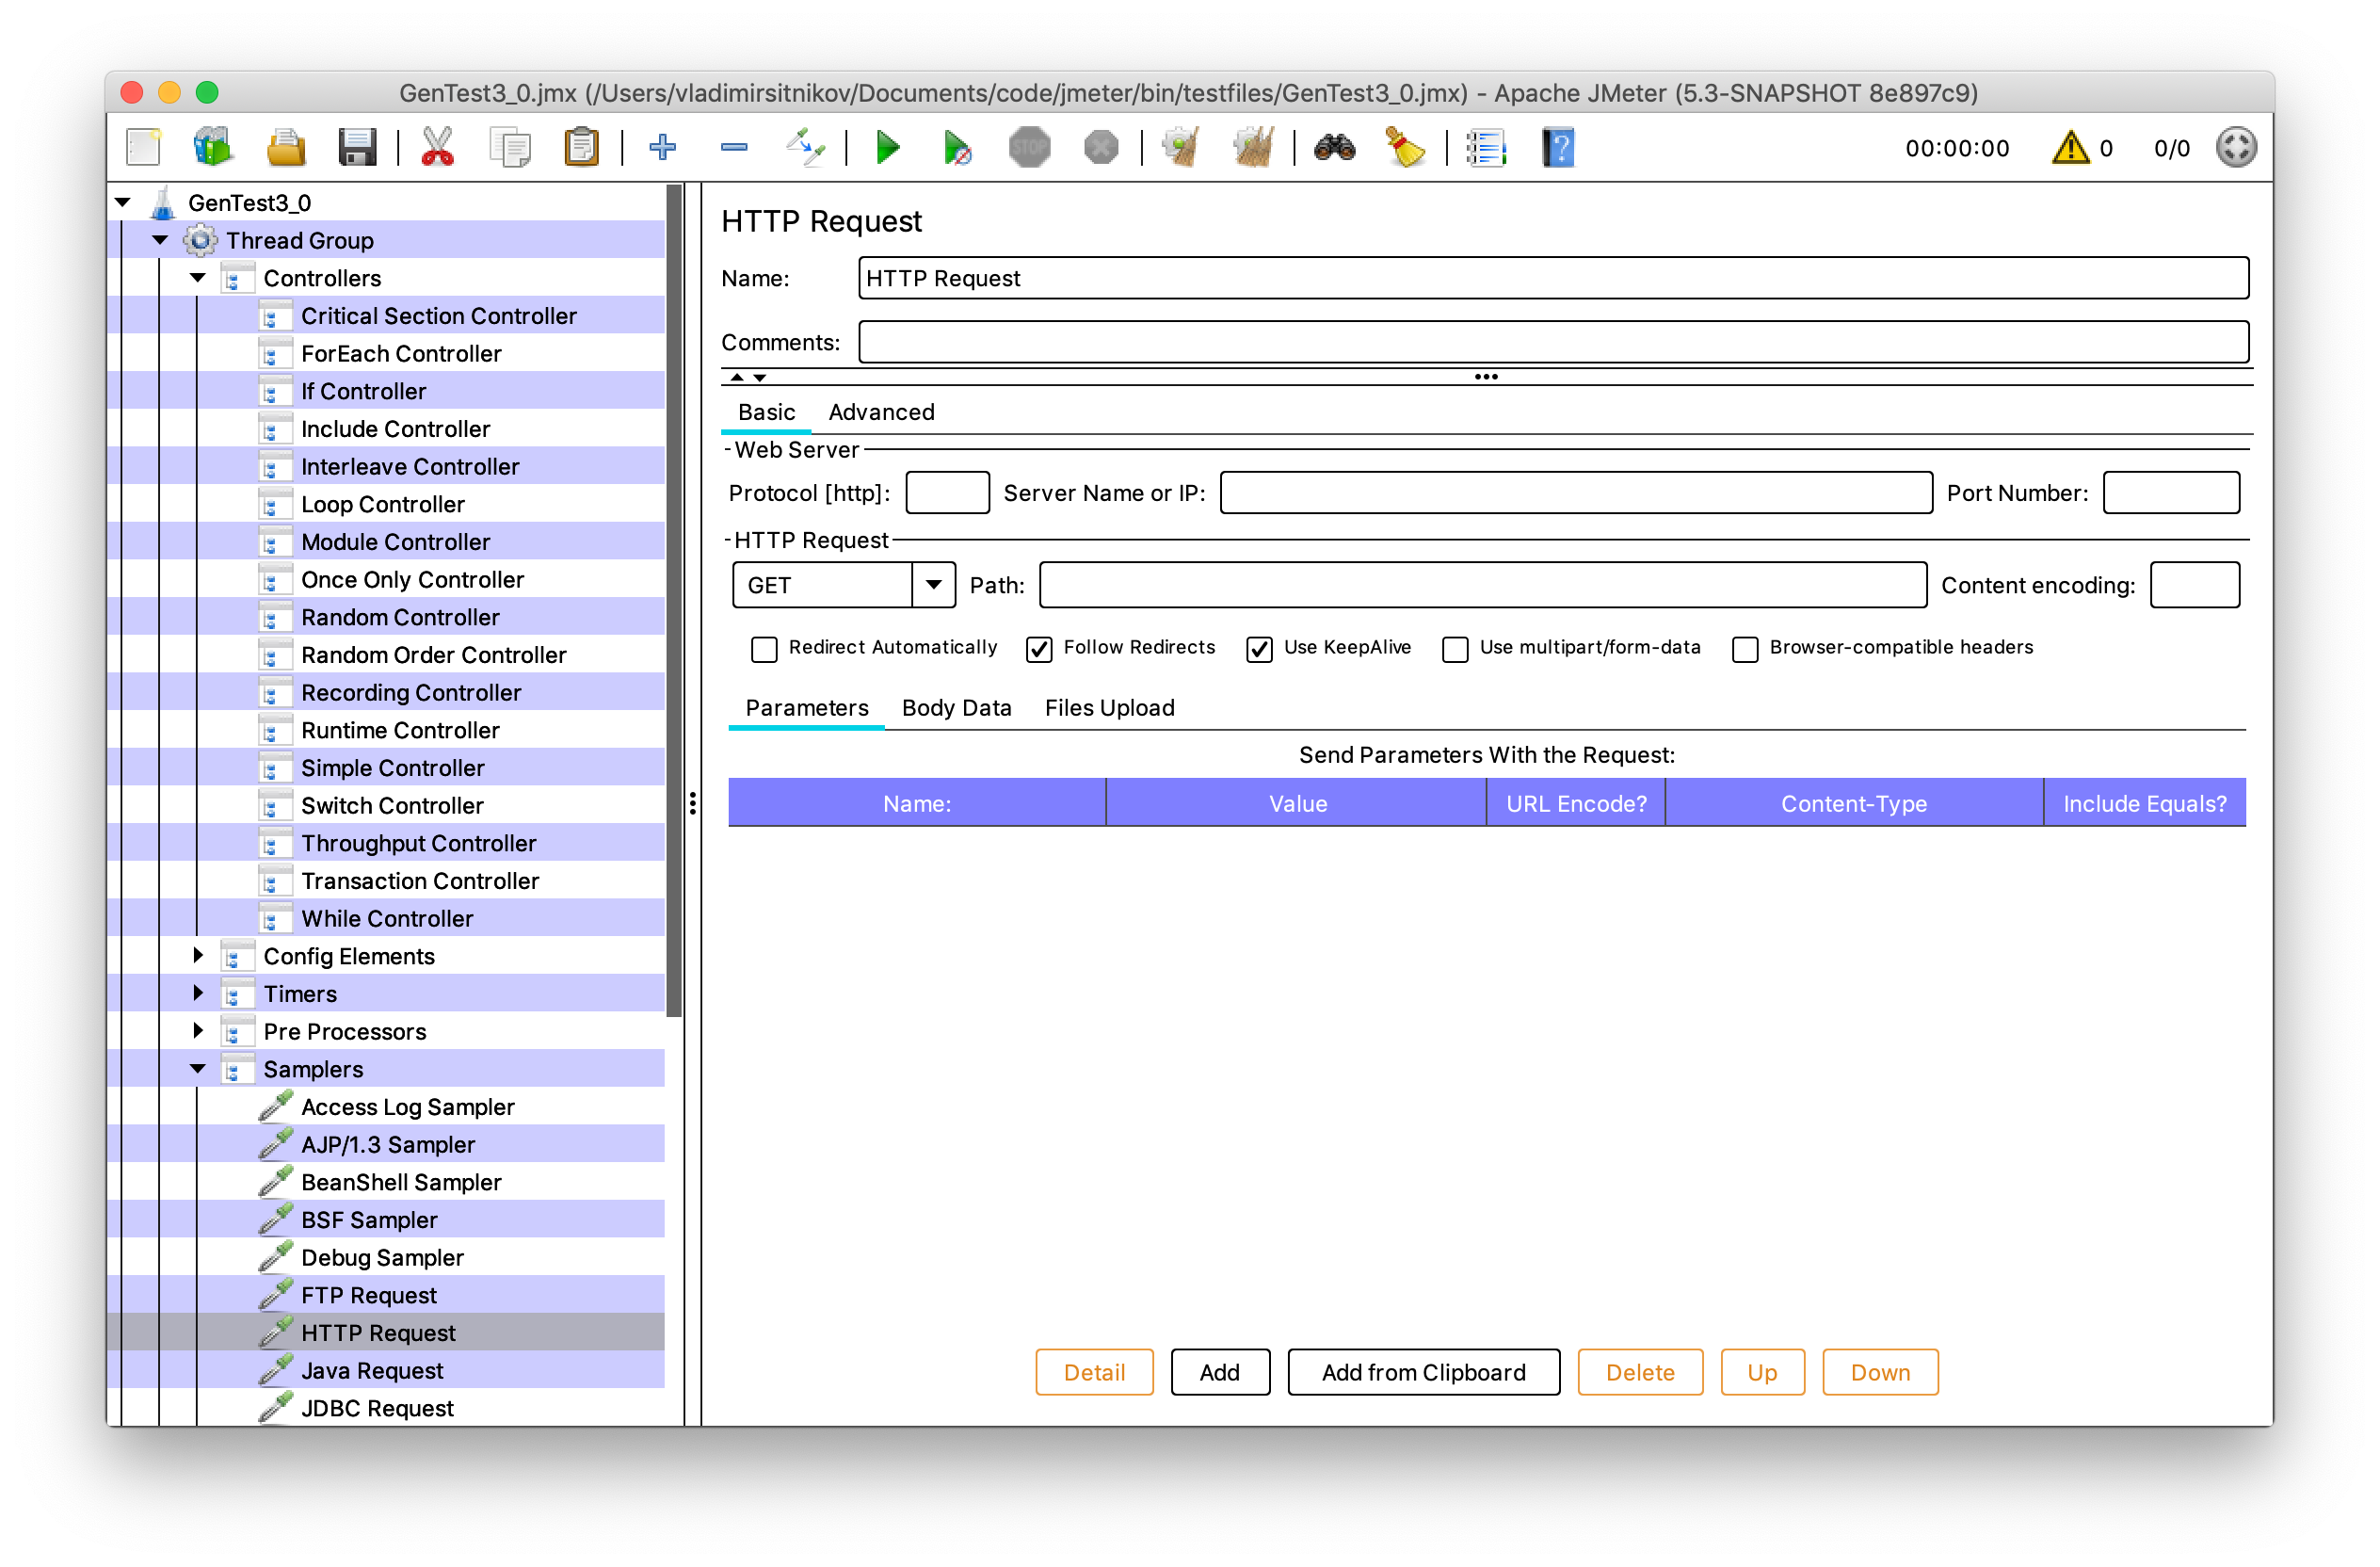
Task: Click the yellow warning log icon
Action: pos(2070,148)
